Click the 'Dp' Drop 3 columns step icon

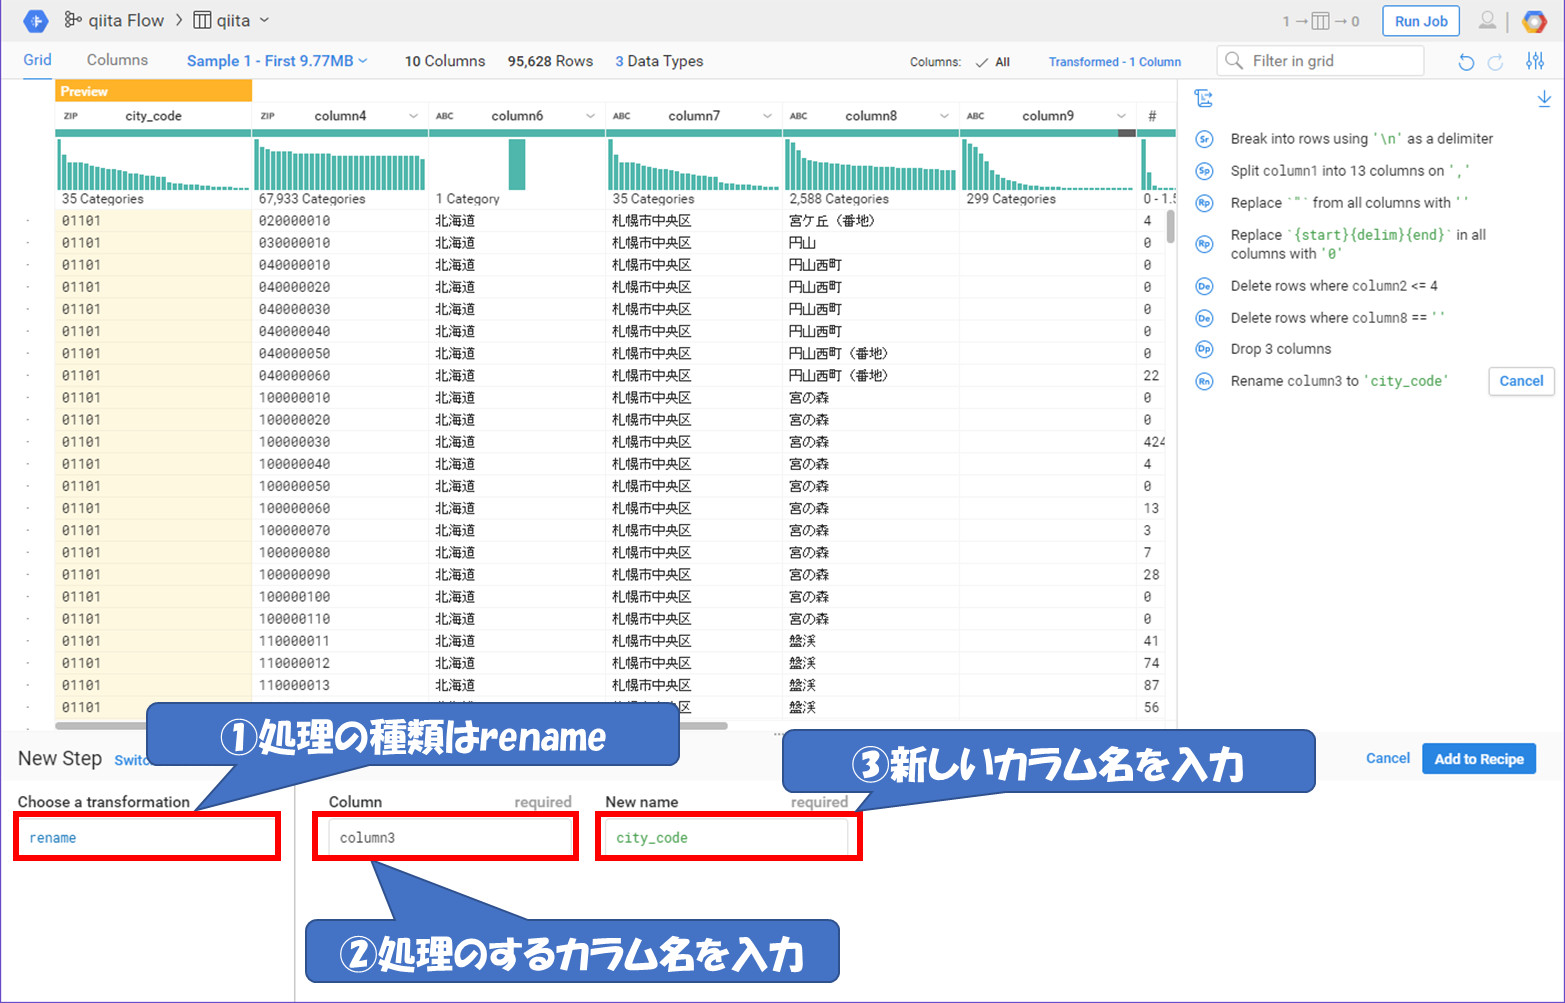pyautogui.click(x=1204, y=349)
